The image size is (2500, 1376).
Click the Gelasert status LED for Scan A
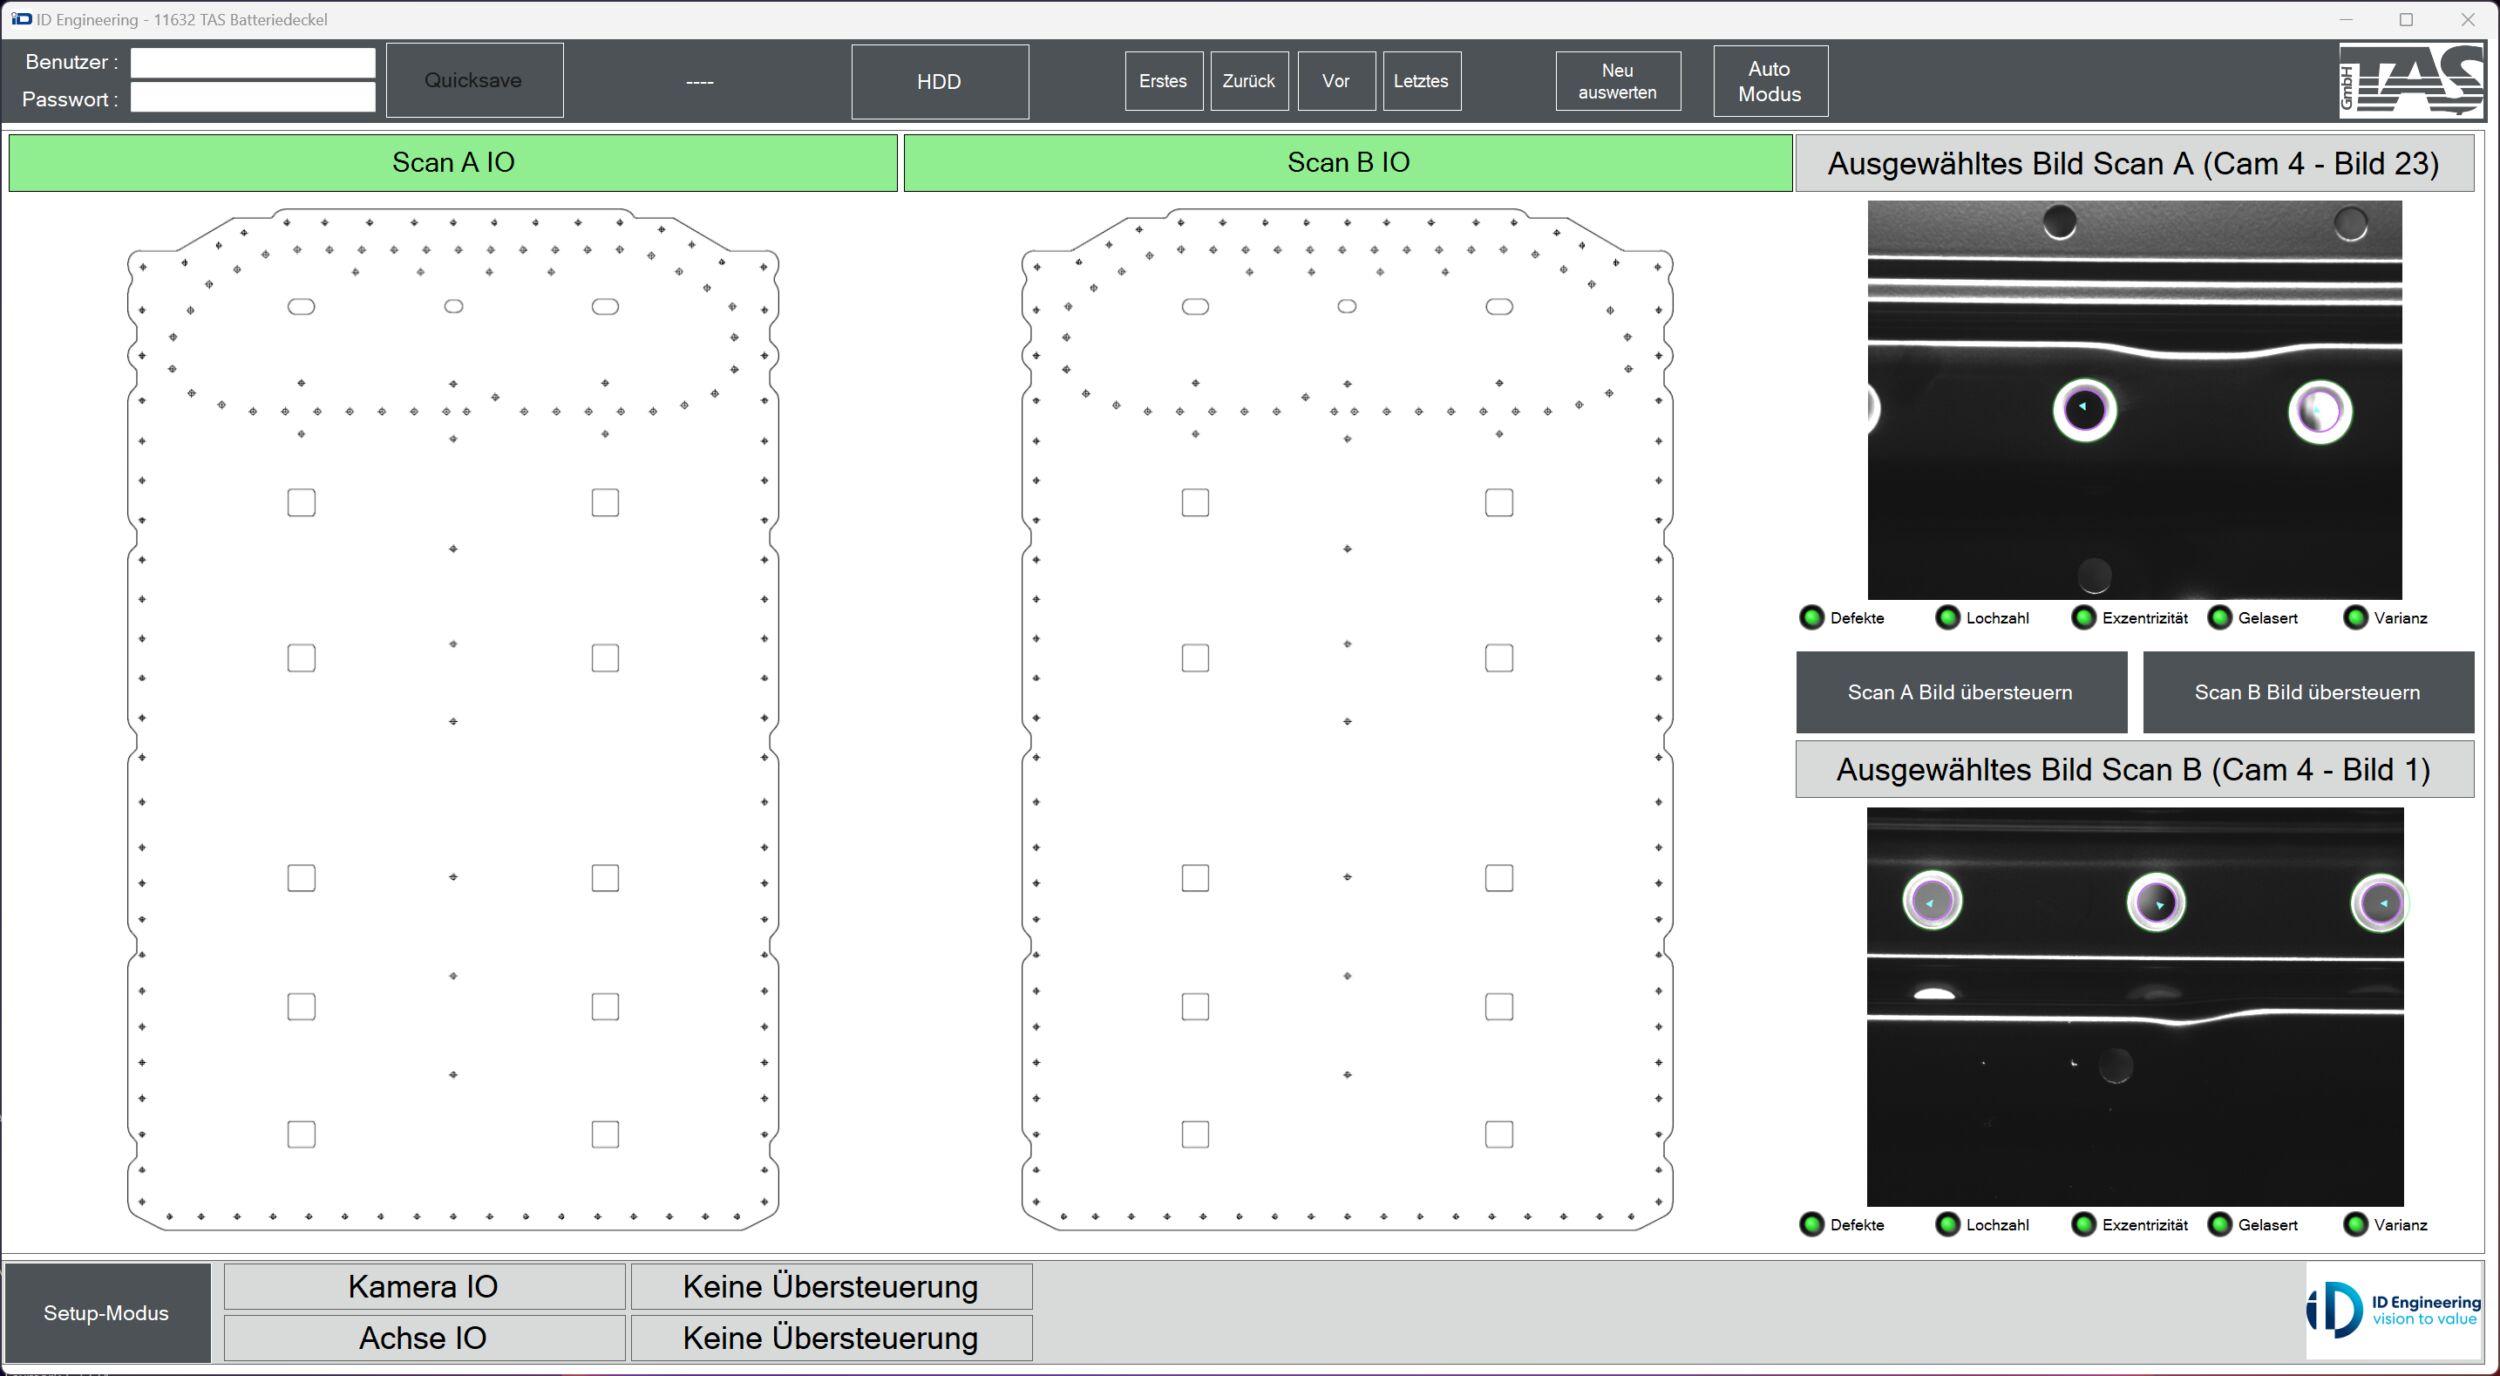coord(2219,618)
